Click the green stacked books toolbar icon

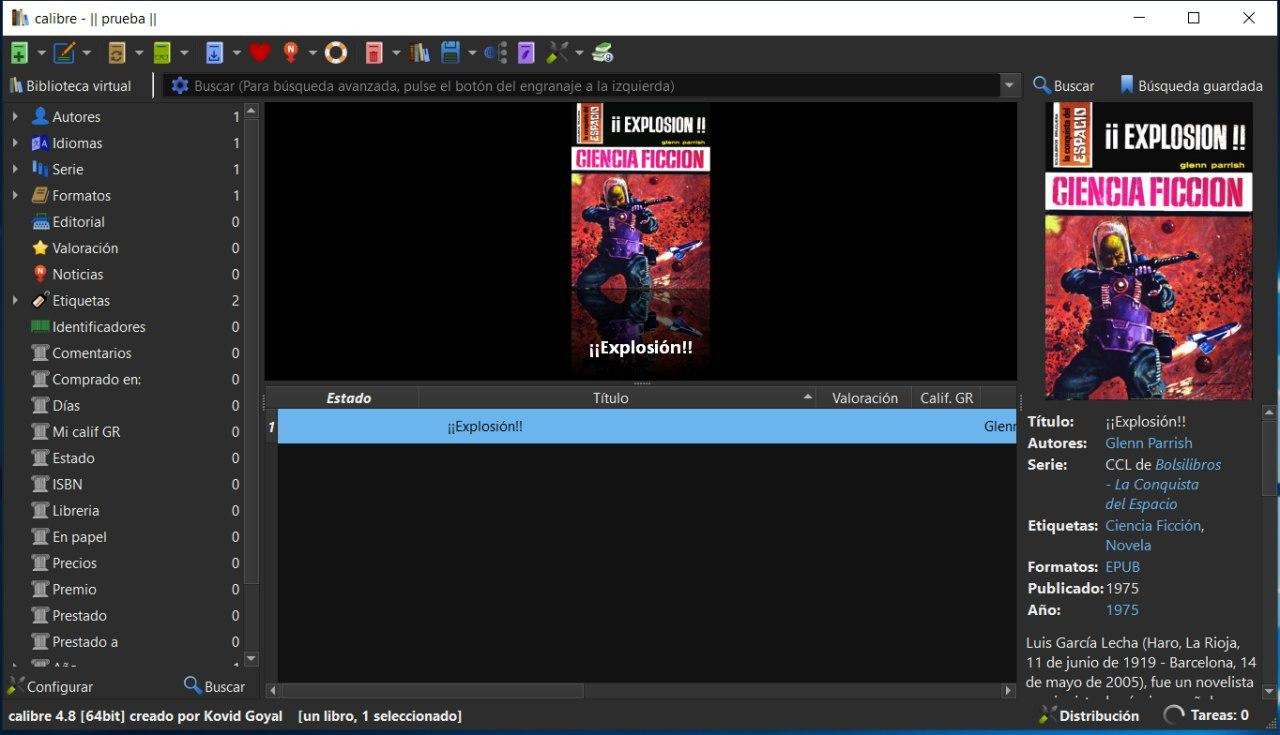point(602,53)
